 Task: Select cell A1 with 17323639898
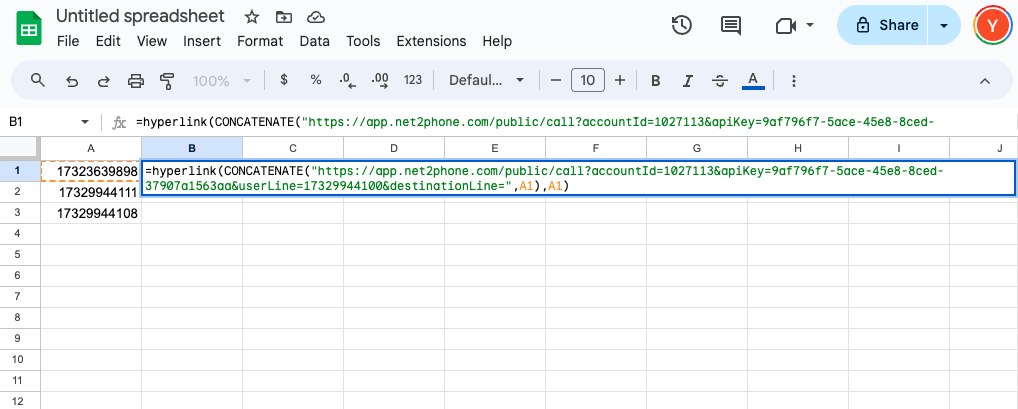(91, 171)
